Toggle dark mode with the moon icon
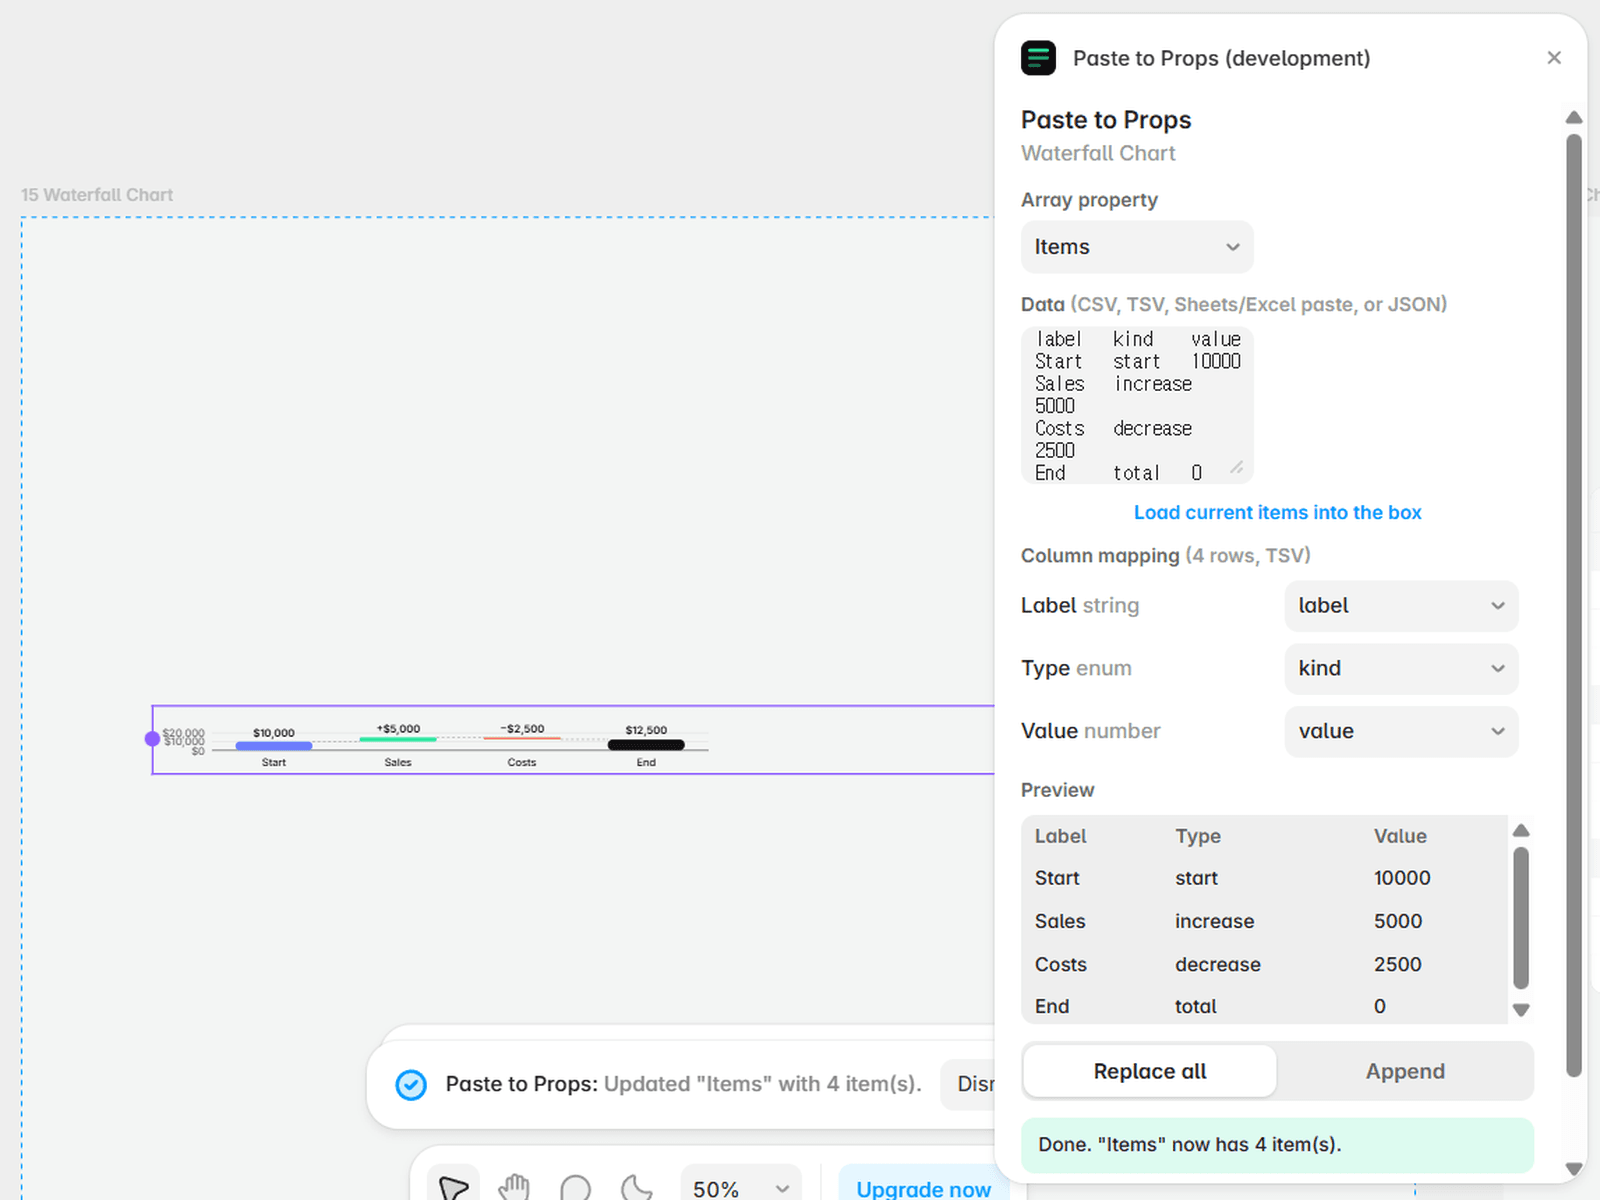The height and width of the screenshot is (1200, 1600). coord(636,1188)
